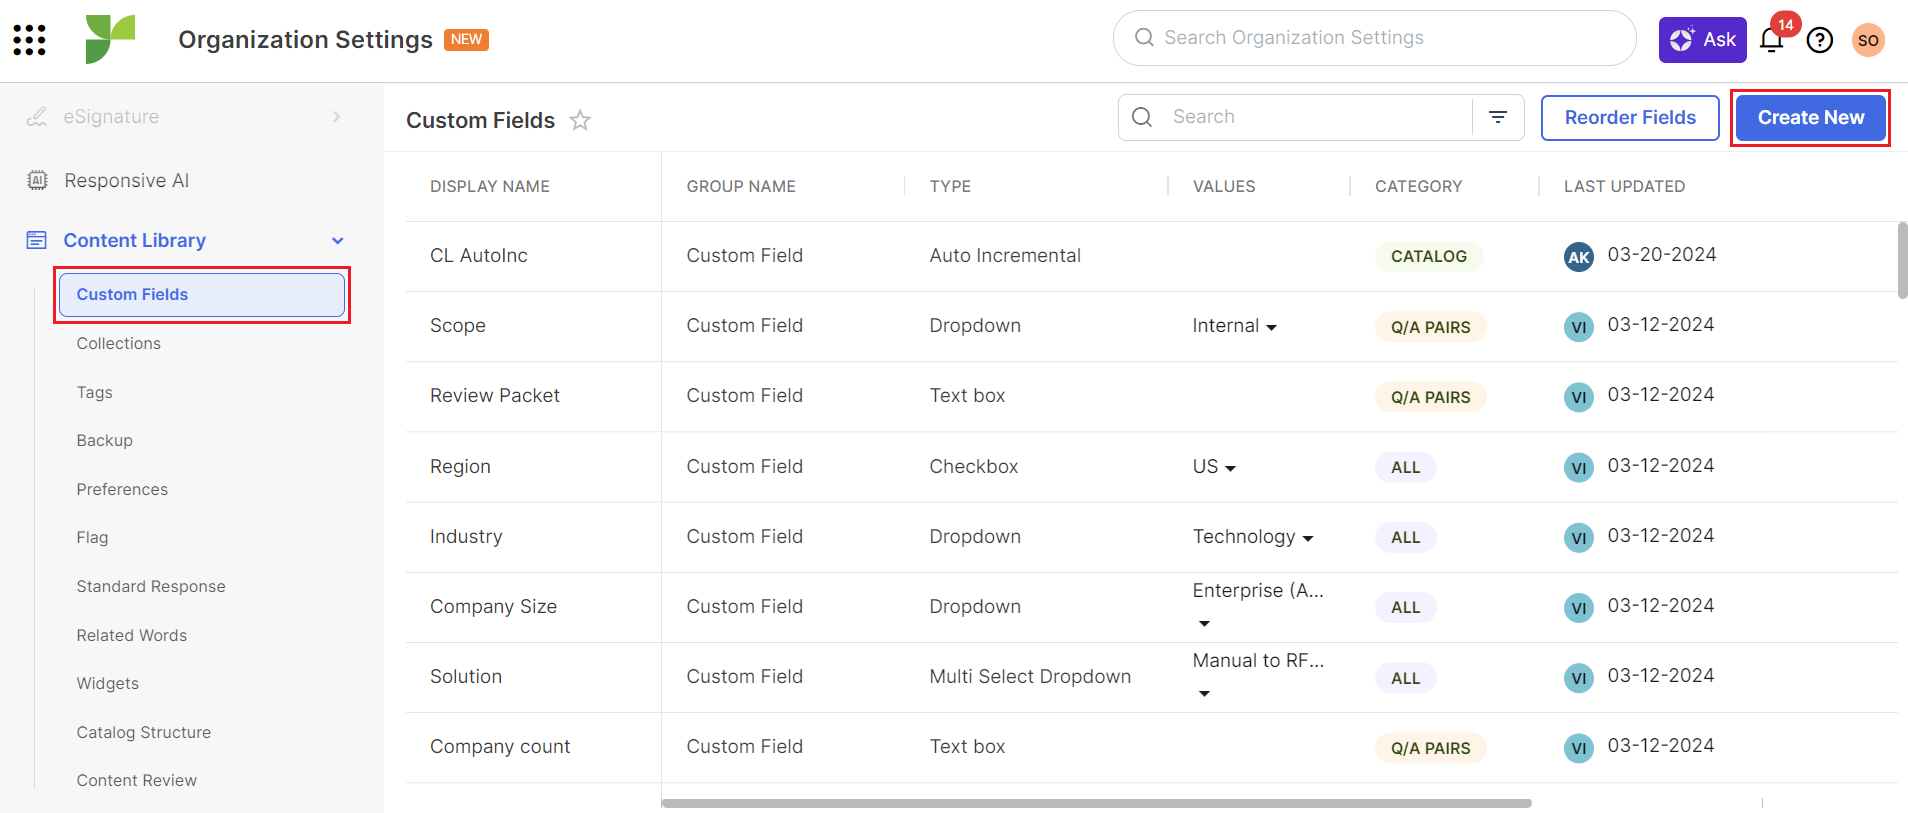Click the GROUP NAME column header
This screenshot has width=1908, height=813.
click(x=741, y=186)
